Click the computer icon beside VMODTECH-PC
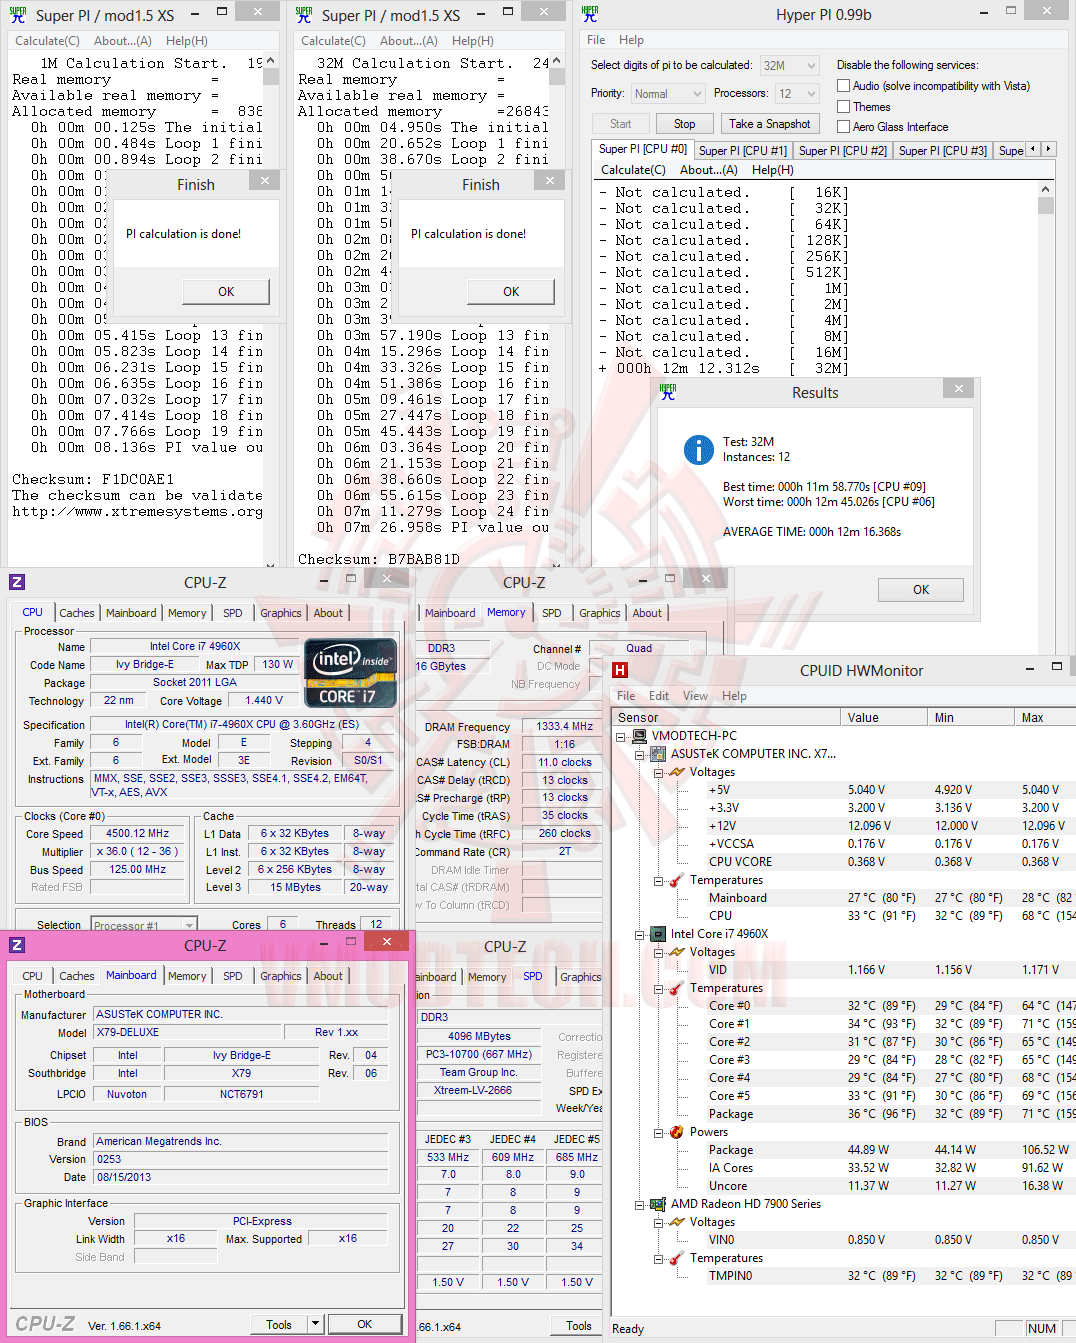Image resolution: width=1076 pixels, height=1343 pixels. [x=639, y=736]
